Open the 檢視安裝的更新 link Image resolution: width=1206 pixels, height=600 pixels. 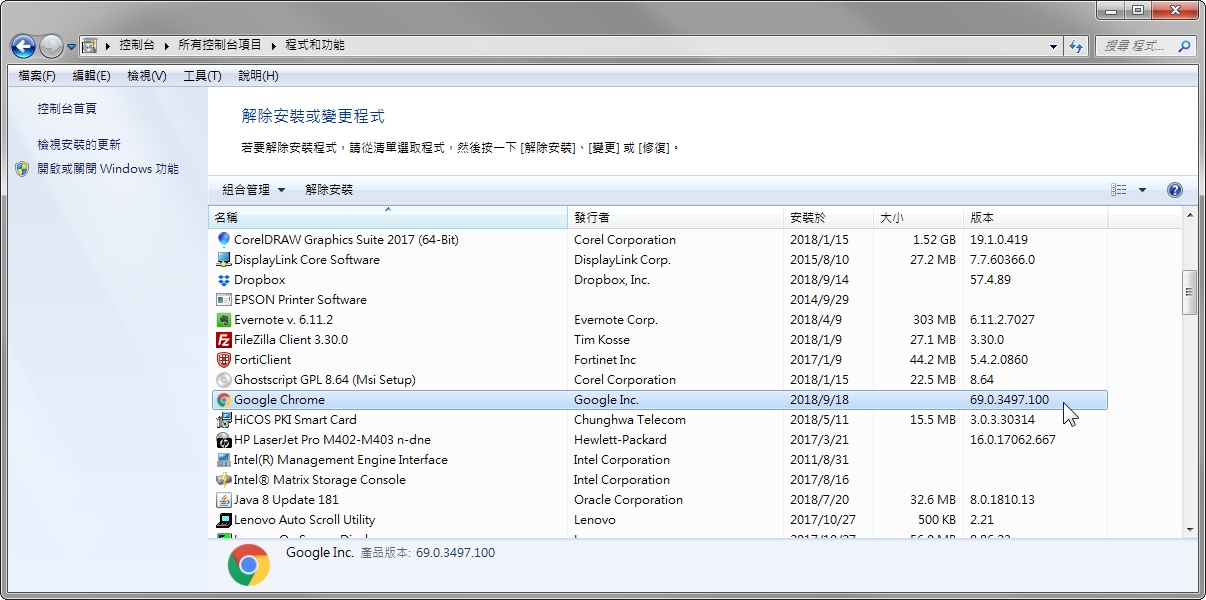tap(79, 145)
